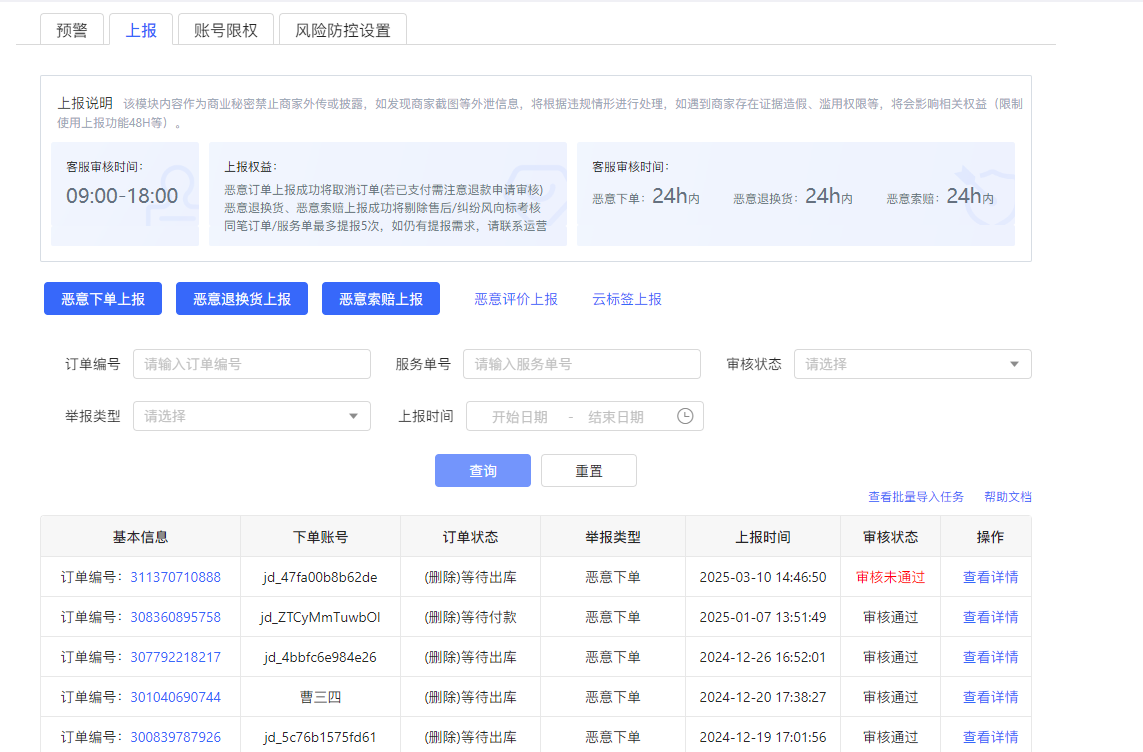Open the 恶意评价上报 link
The image size is (1143, 752).
tap(516, 299)
